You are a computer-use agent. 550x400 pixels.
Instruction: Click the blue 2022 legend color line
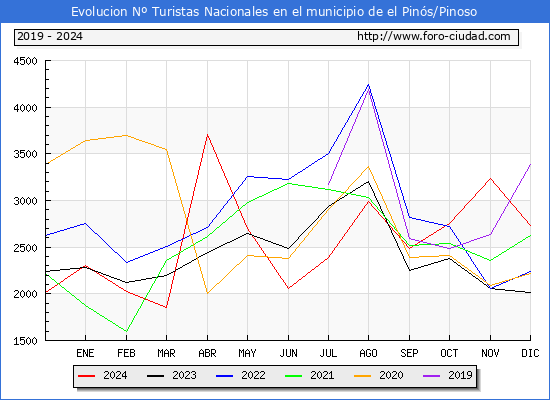tap(224, 376)
